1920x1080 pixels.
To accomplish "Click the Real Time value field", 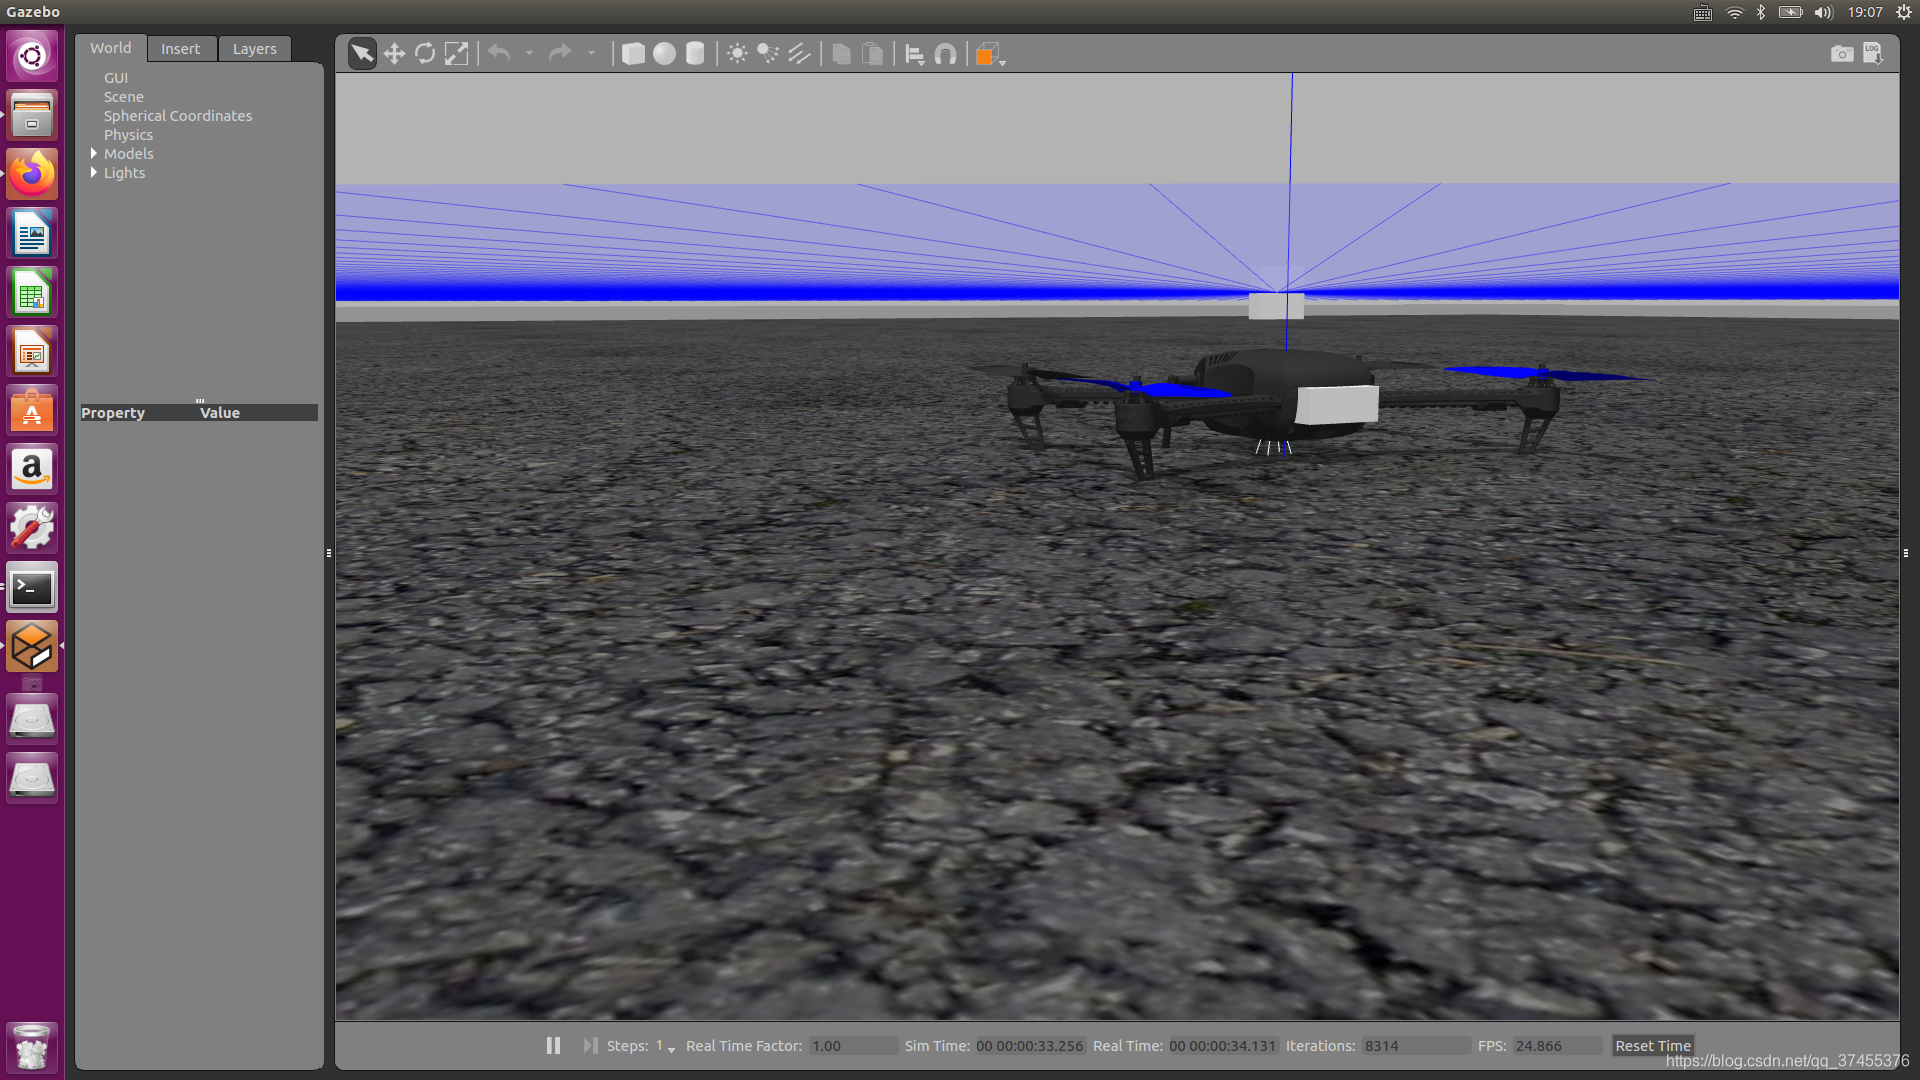I will tap(1223, 1046).
